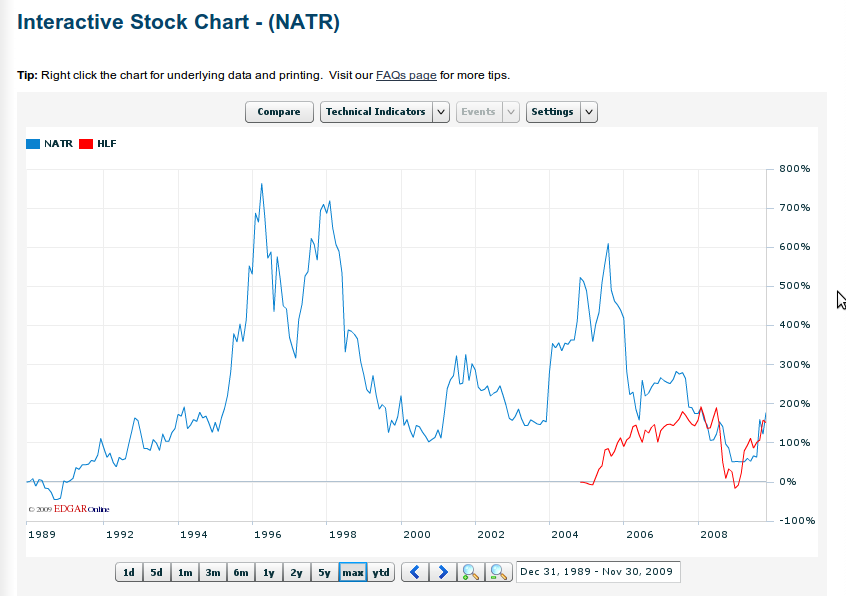Switch to the 6m time range
The height and width of the screenshot is (596, 846).
(x=241, y=572)
